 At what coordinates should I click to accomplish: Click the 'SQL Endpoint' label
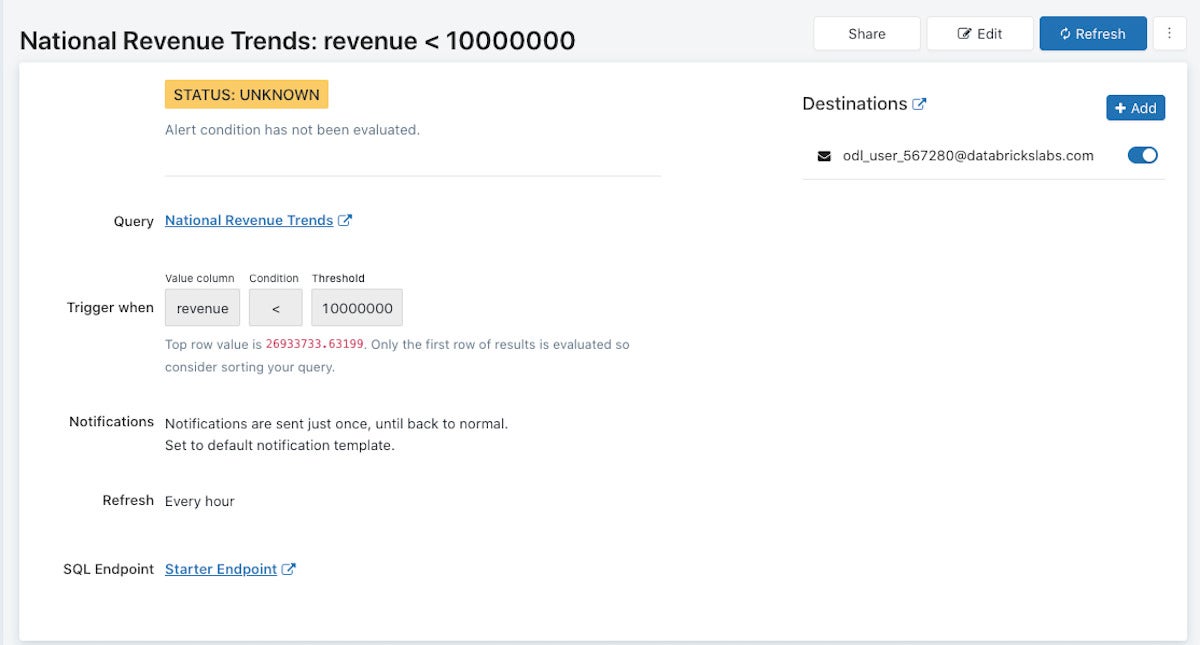(109, 569)
